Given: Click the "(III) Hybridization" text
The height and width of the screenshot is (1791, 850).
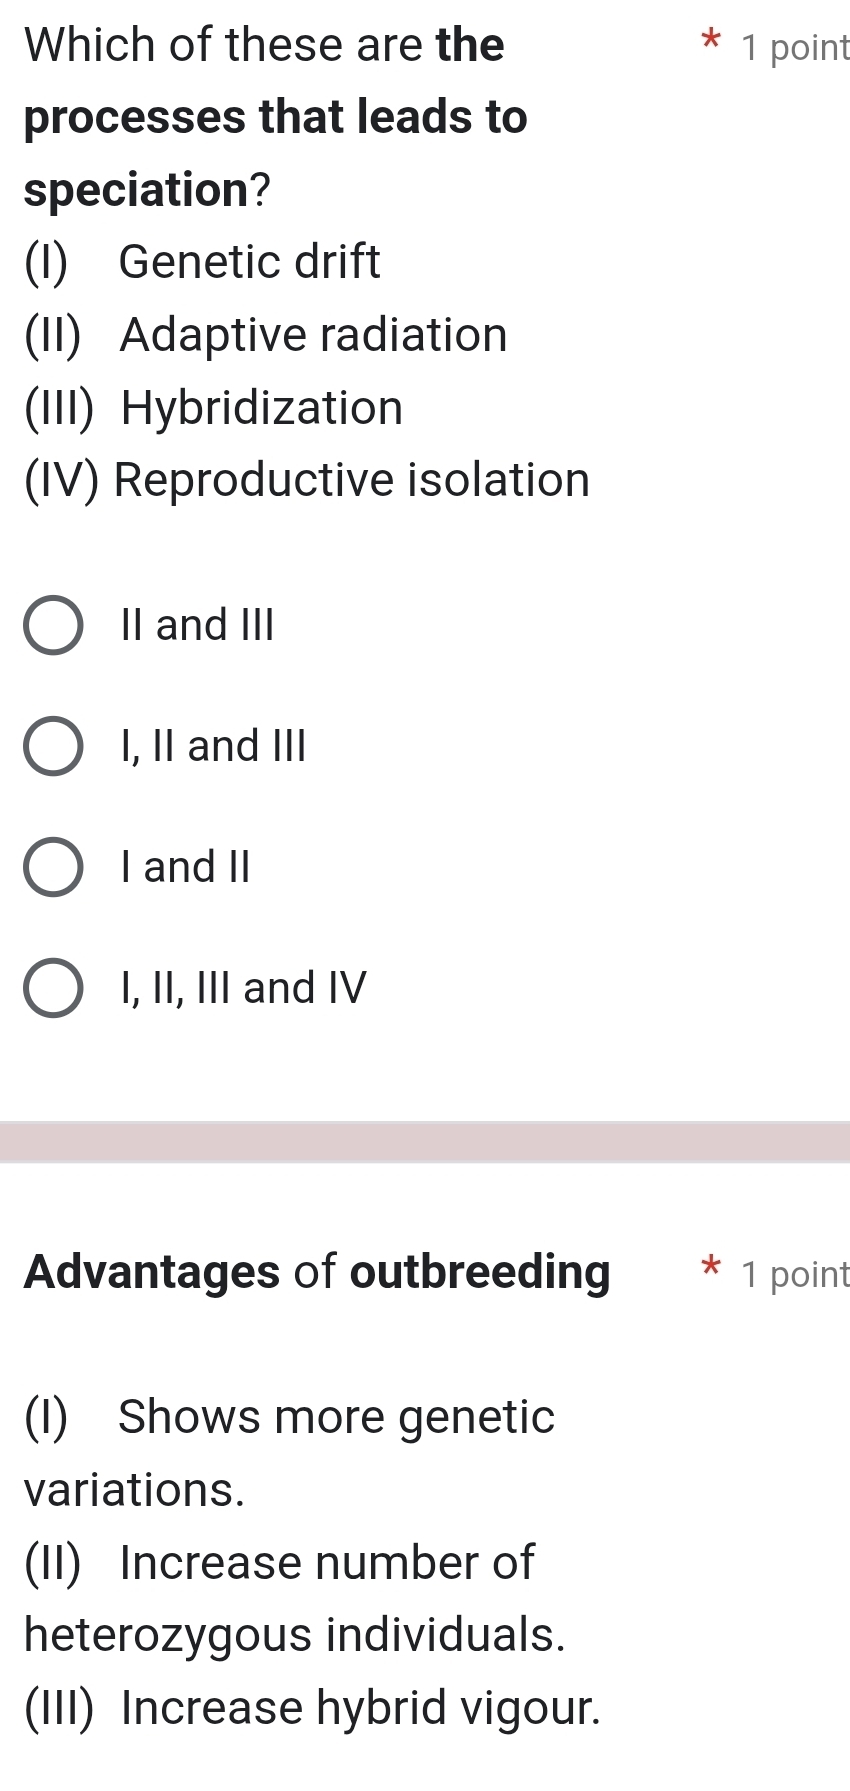Looking at the screenshot, I should (213, 407).
